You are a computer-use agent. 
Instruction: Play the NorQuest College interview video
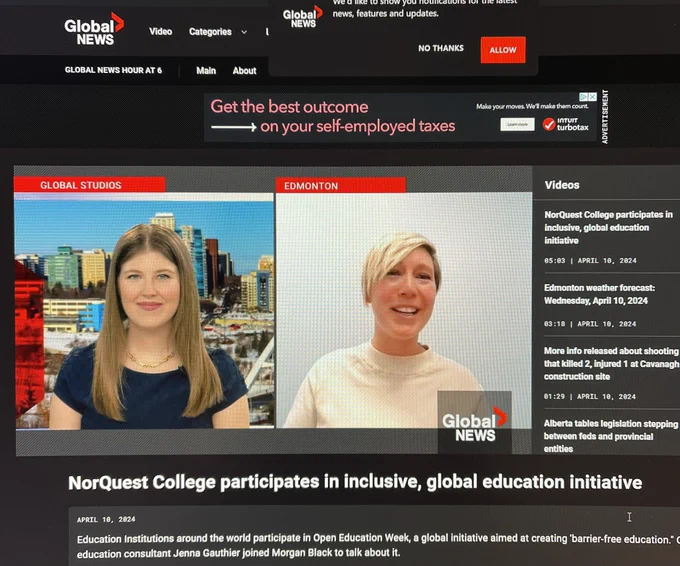coord(273,310)
